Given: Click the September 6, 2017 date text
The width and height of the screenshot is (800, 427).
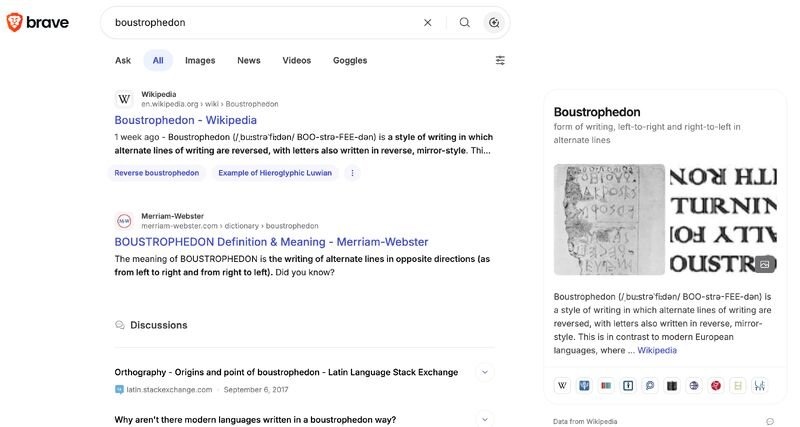Looking at the screenshot, I should coord(256,390).
